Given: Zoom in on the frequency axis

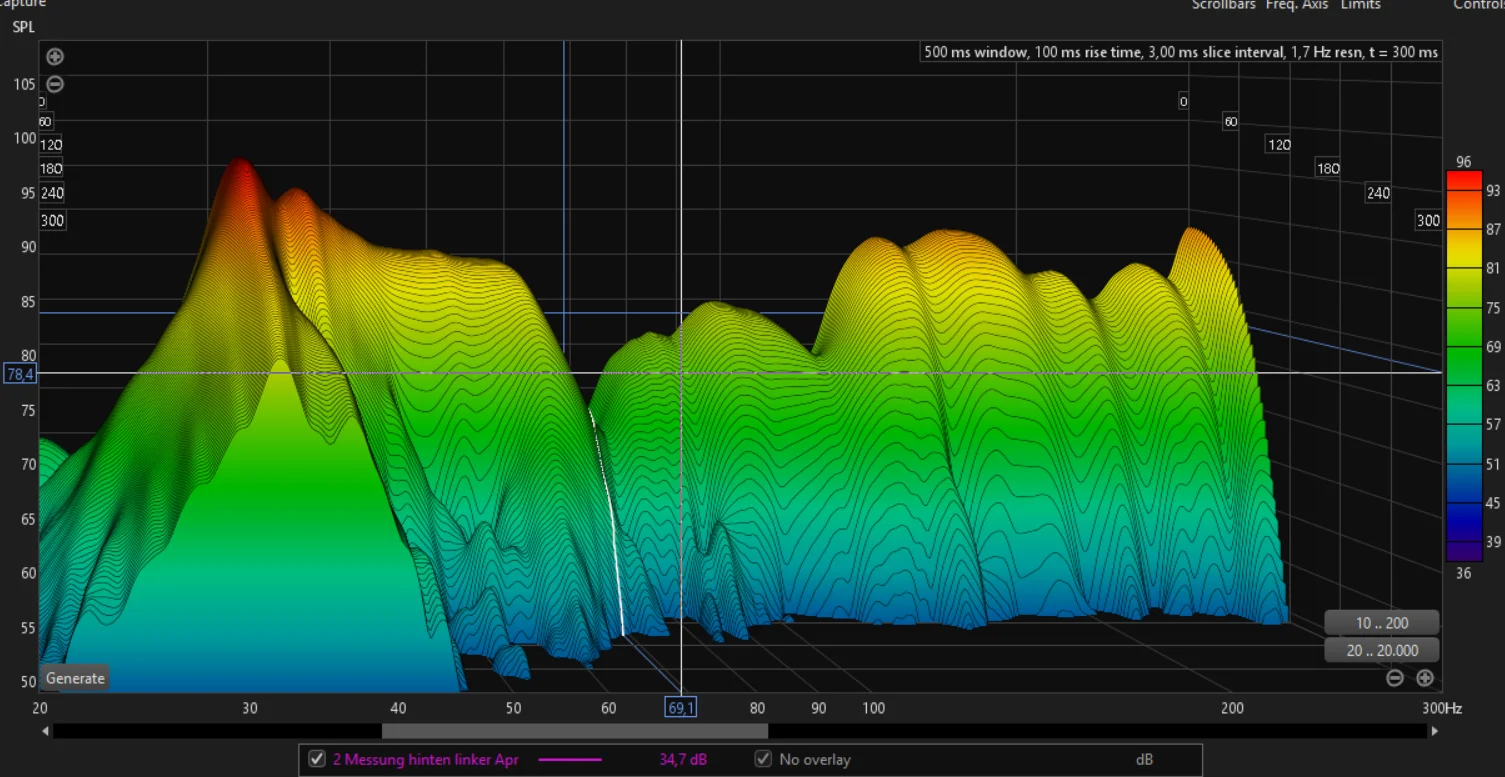Looking at the screenshot, I should click(x=1425, y=678).
